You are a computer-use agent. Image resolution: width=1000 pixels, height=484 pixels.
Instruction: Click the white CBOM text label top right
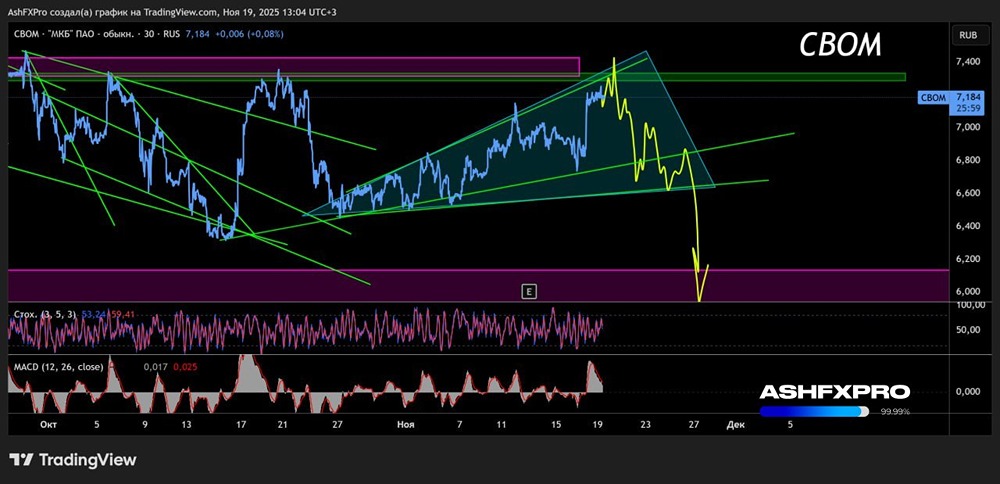pyautogui.click(x=841, y=45)
